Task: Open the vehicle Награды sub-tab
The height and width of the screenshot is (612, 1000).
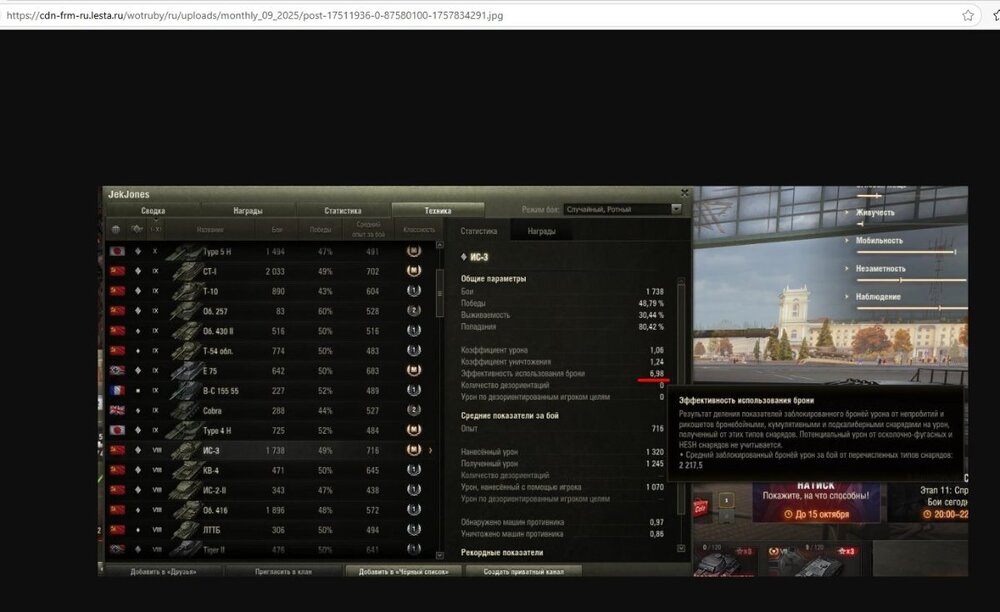Action: coord(541,231)
